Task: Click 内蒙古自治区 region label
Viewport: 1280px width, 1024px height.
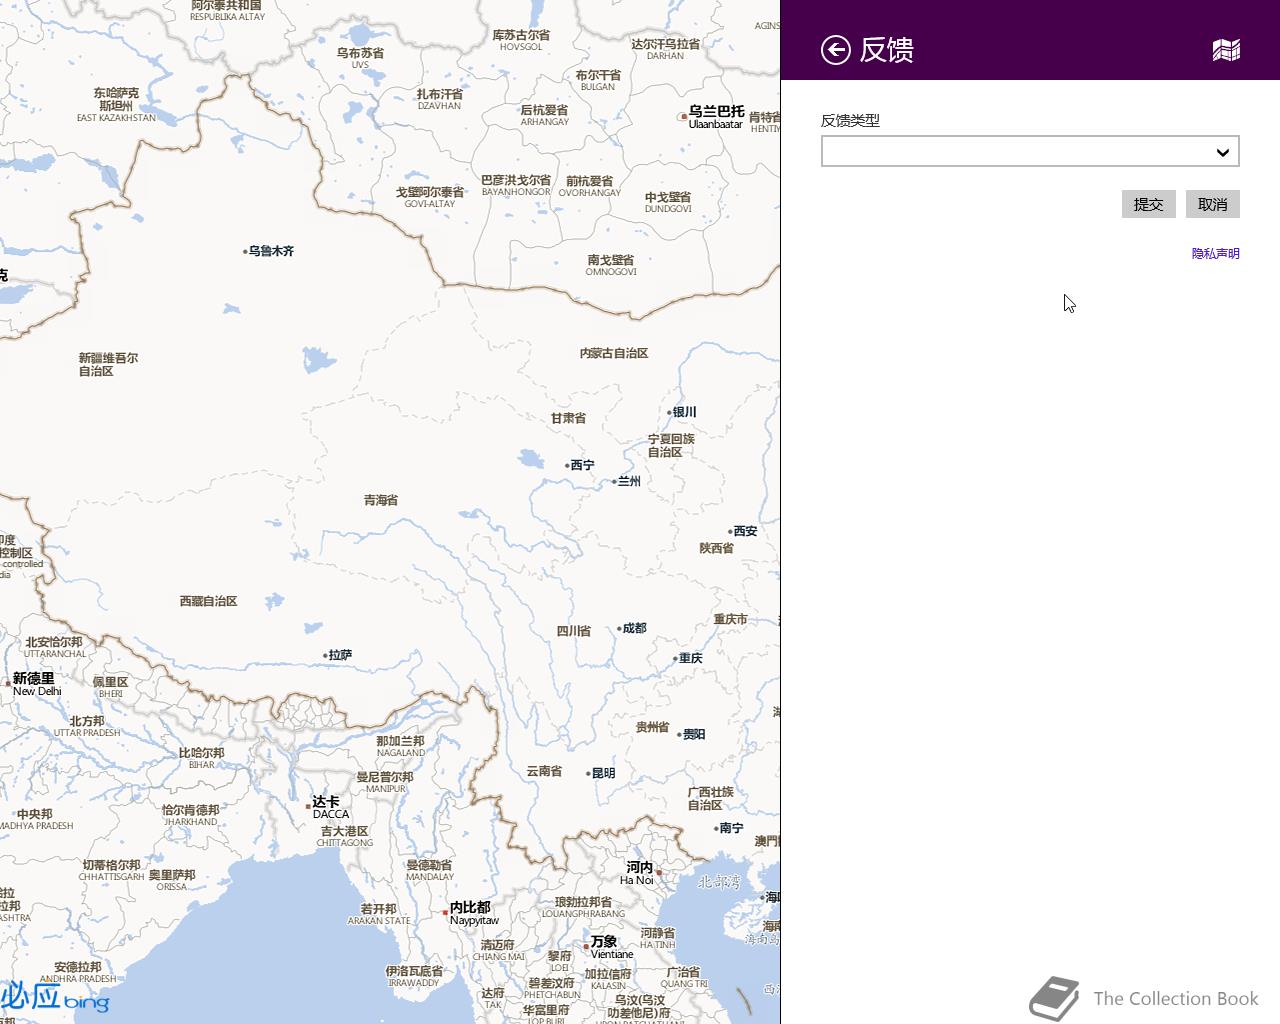Action: click(x=614, y=353)
